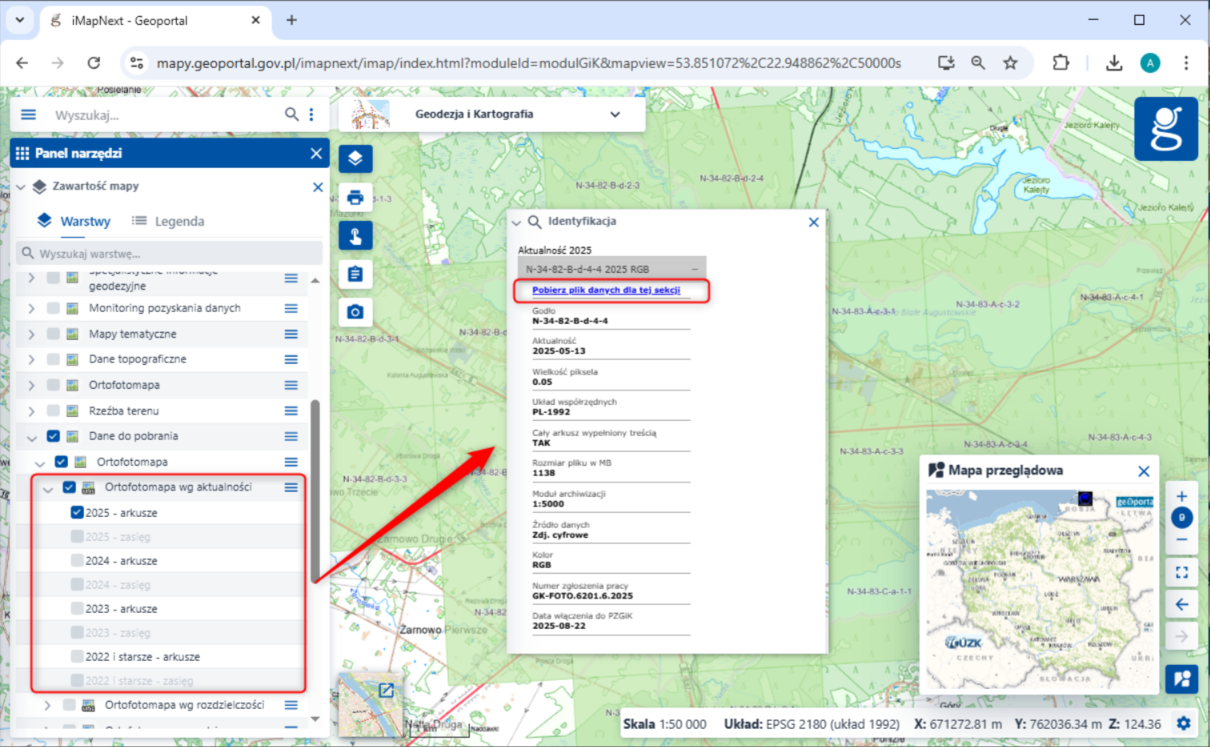Click the layers icon on map toolbar
Viewport: 1210px width, 747px height.
[355, 158]
